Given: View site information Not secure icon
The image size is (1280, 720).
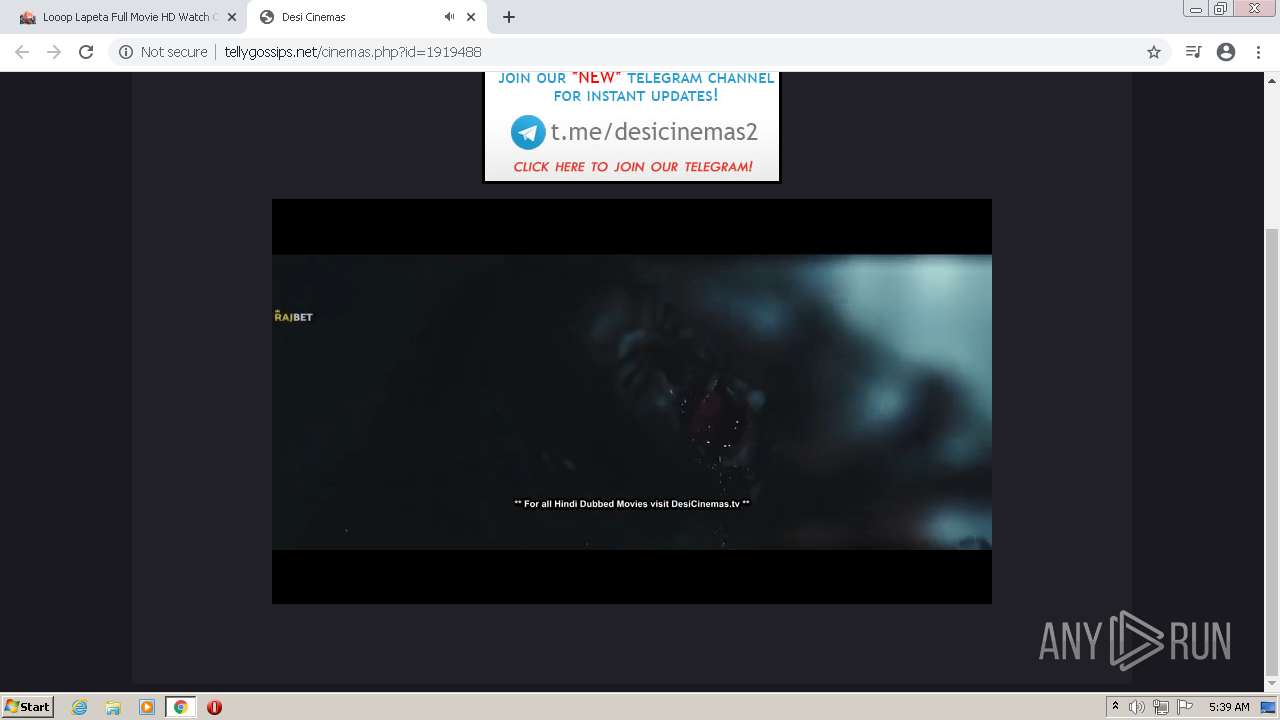Looking at the screenshot, I should click(x=126, y=52).
